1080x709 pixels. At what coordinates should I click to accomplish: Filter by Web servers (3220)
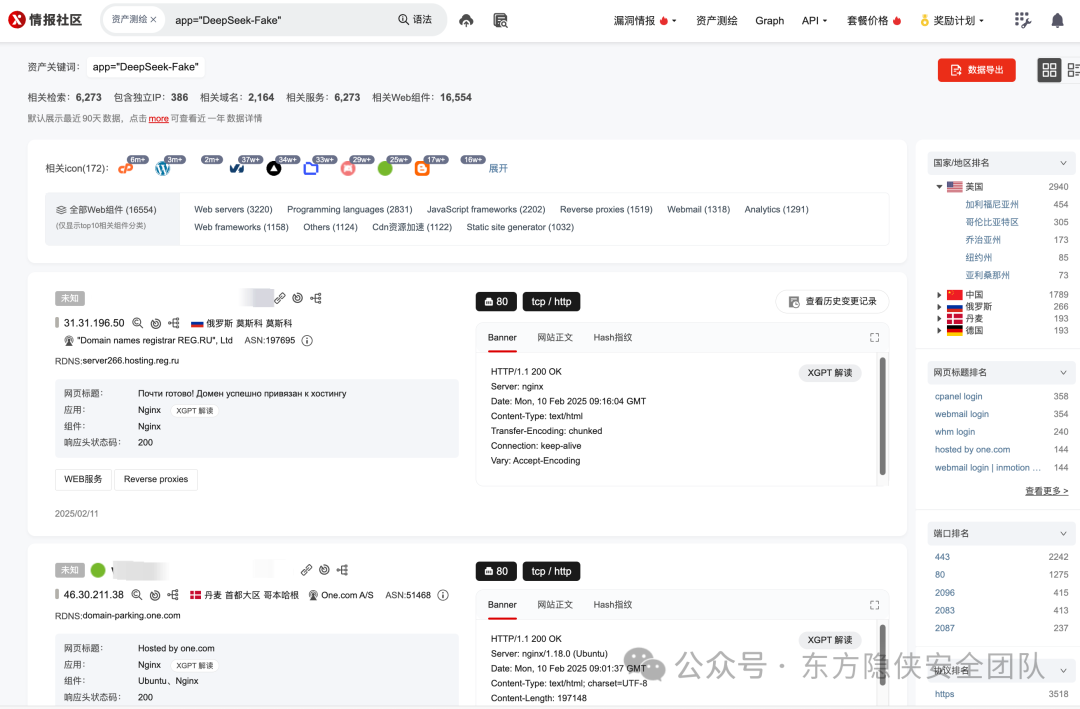coord(233,209)
